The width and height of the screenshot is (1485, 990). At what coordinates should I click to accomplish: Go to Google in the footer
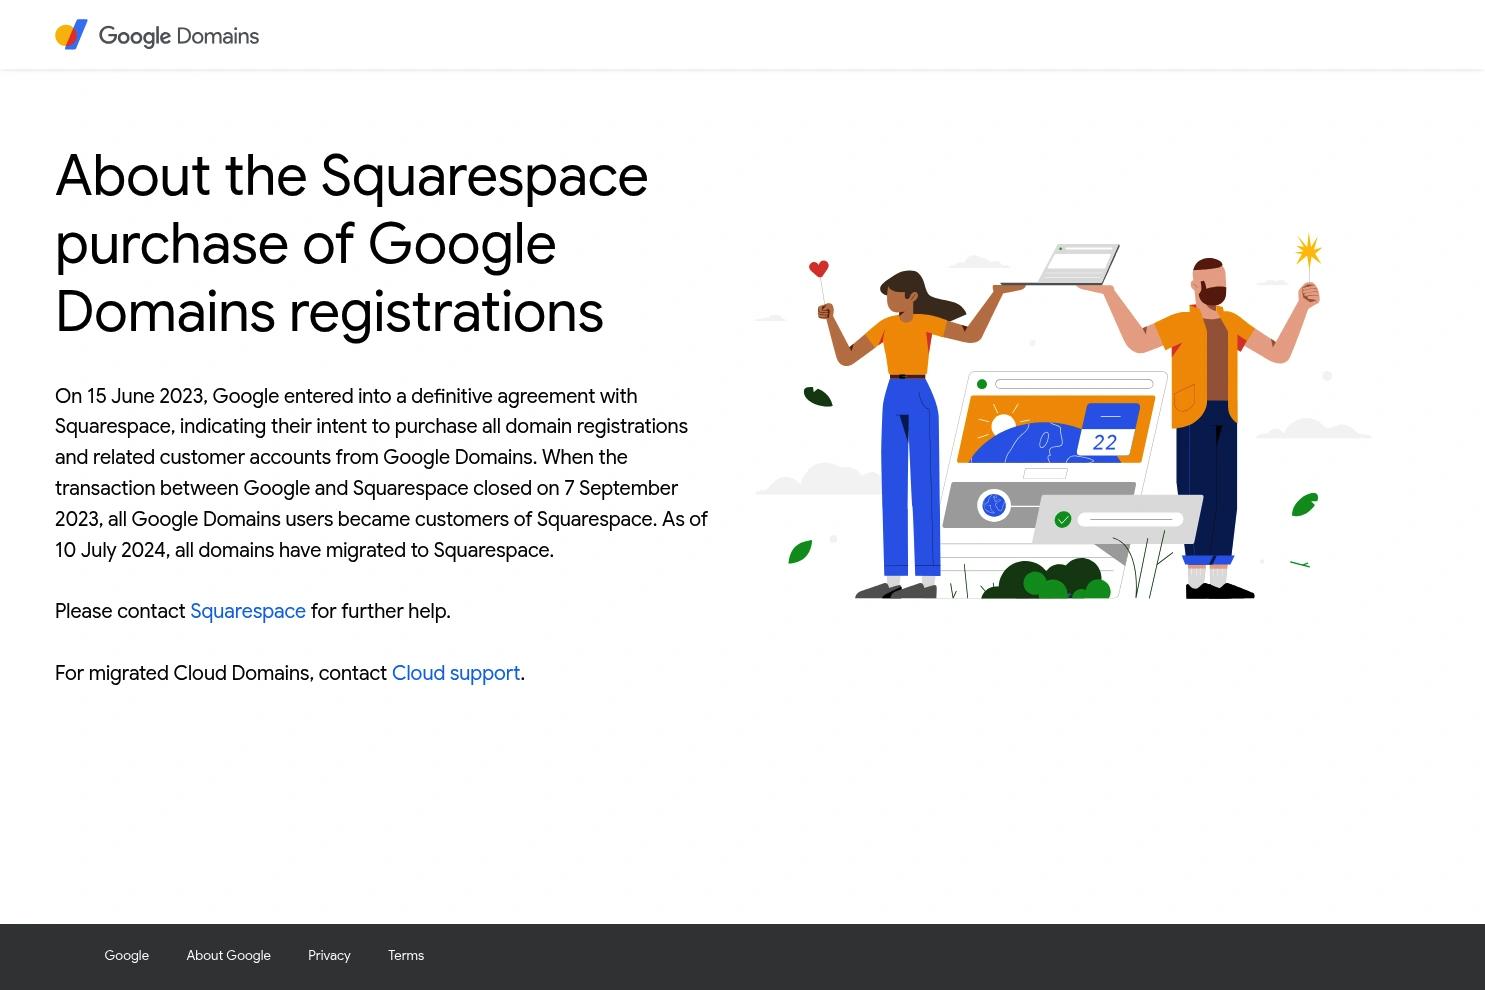coord(127,955)
